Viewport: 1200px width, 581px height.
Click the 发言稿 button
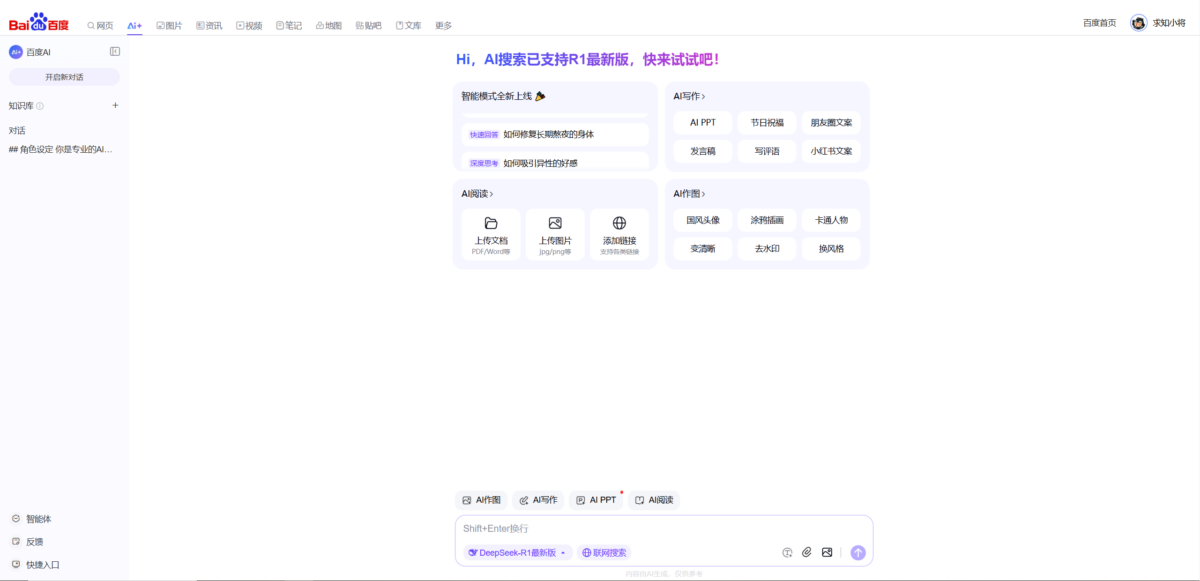pyautogui.click(x=703, y=151)
